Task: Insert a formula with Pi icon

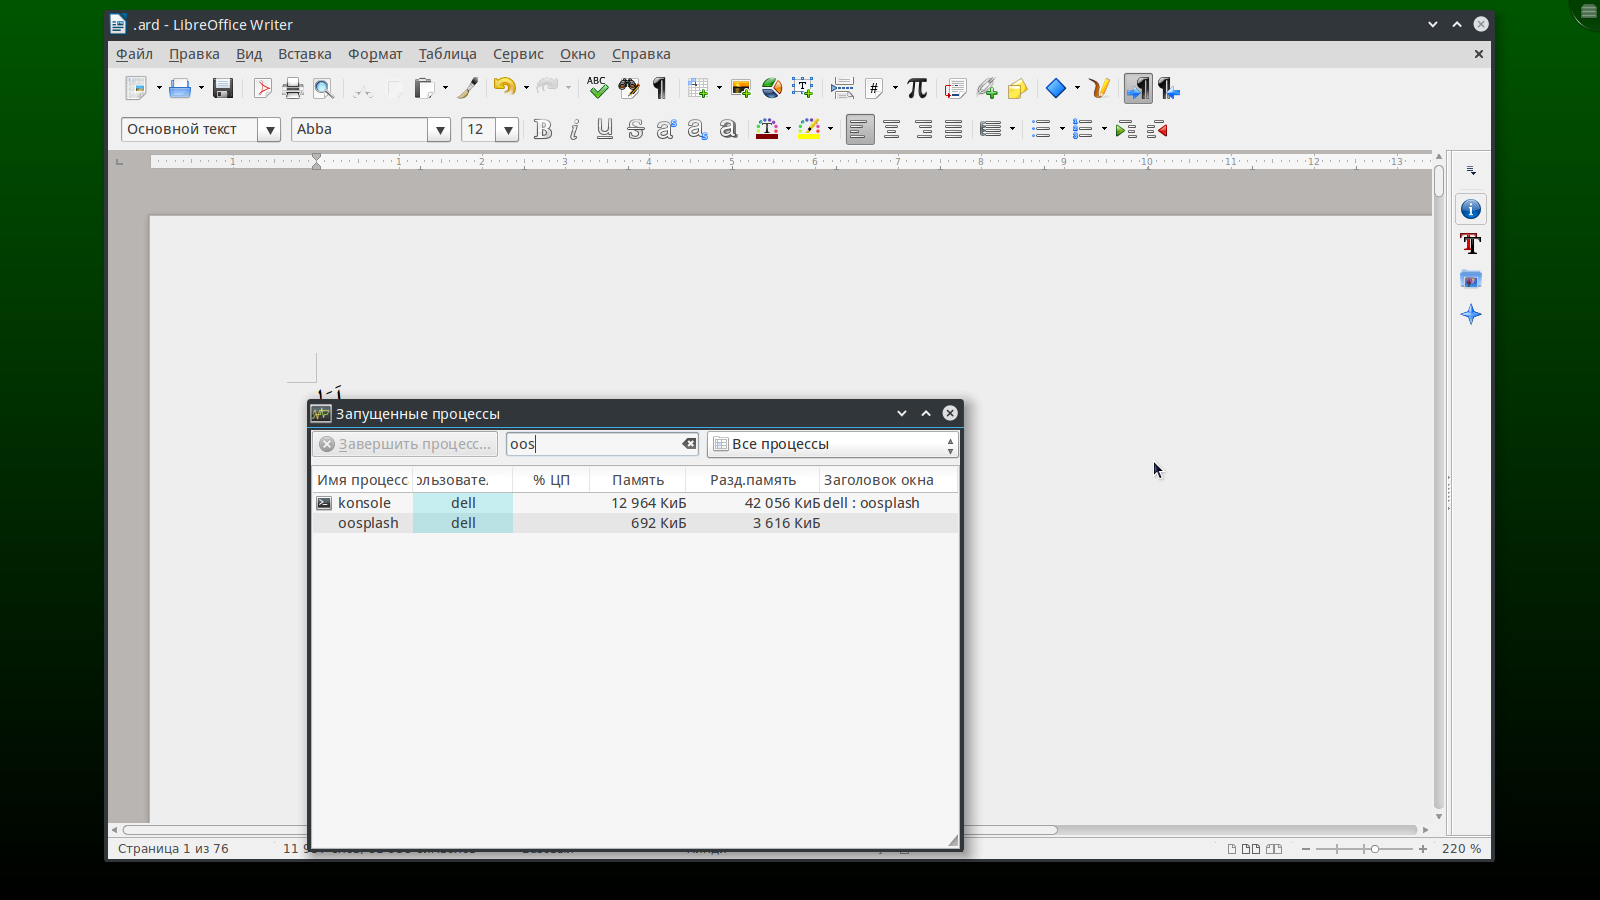Action: tap(917, 89)
